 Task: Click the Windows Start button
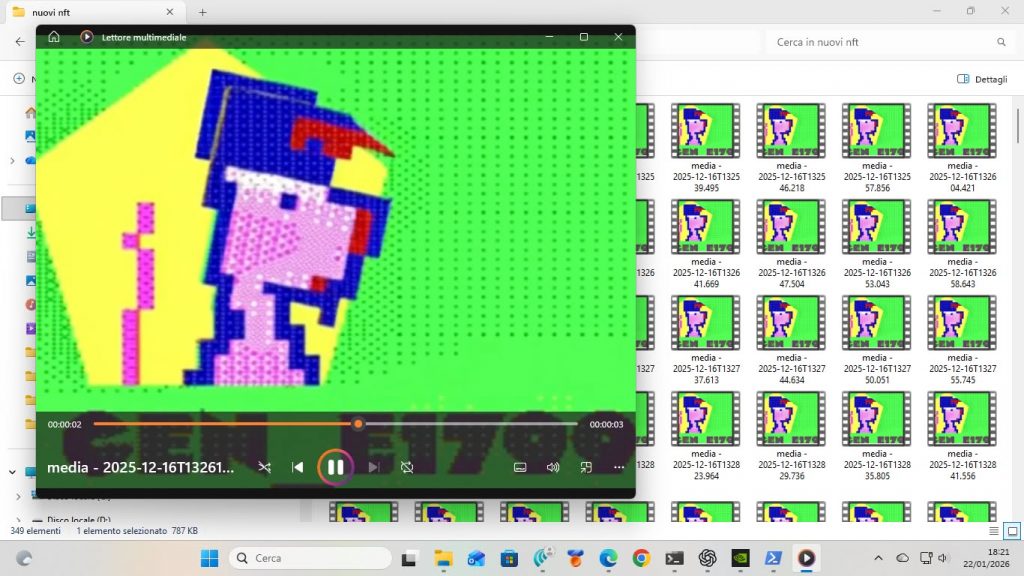(x=209, y=558)
